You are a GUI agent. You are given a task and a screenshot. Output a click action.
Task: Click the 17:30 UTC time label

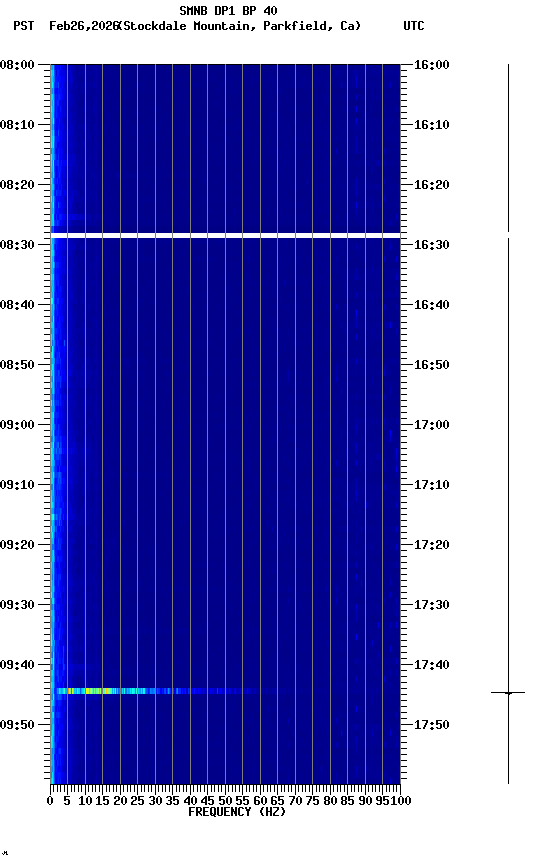pos(432,606)
